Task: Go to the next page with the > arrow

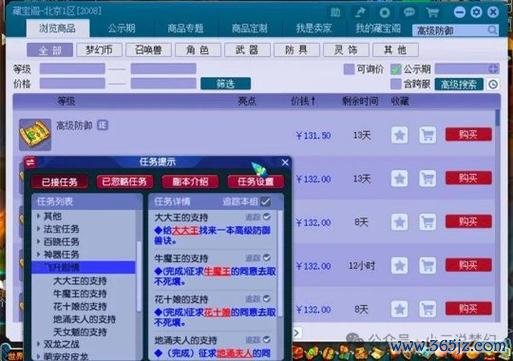Action: point(296,332)
